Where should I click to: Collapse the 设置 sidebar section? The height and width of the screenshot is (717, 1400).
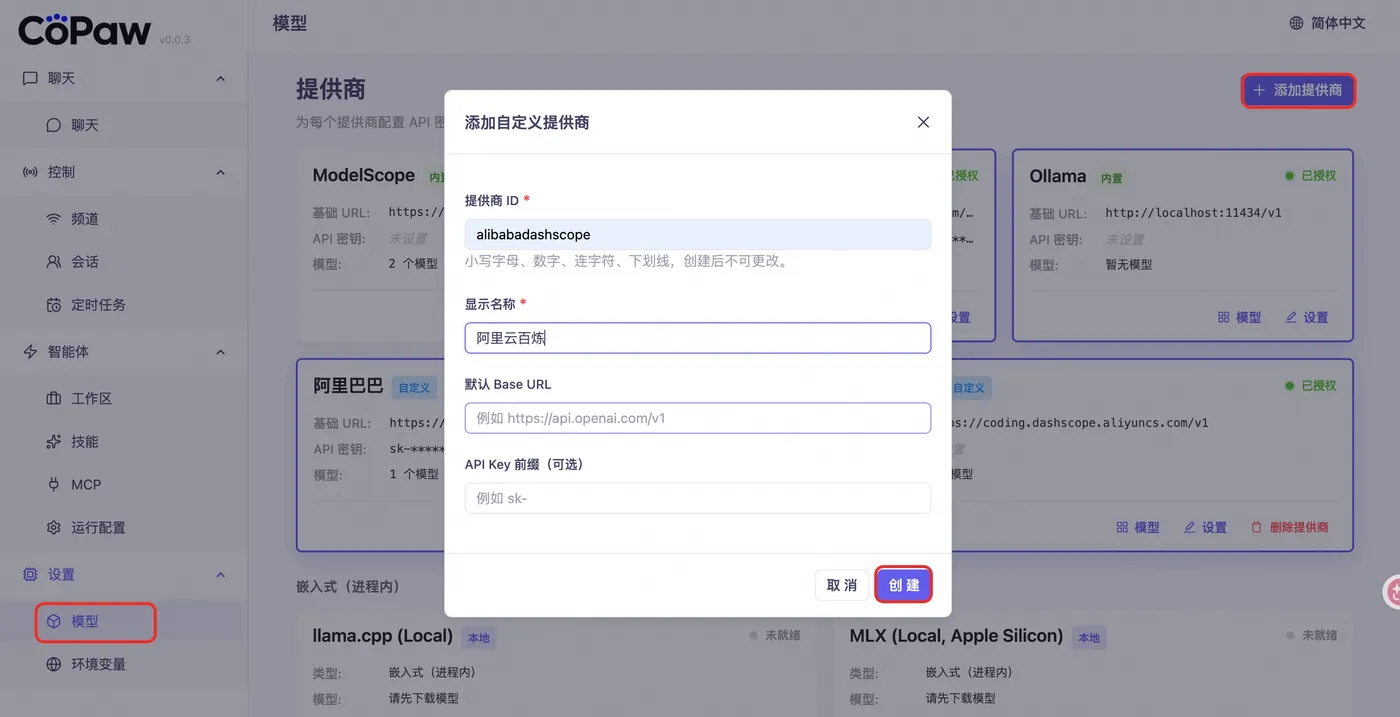[x=221, y=575]
